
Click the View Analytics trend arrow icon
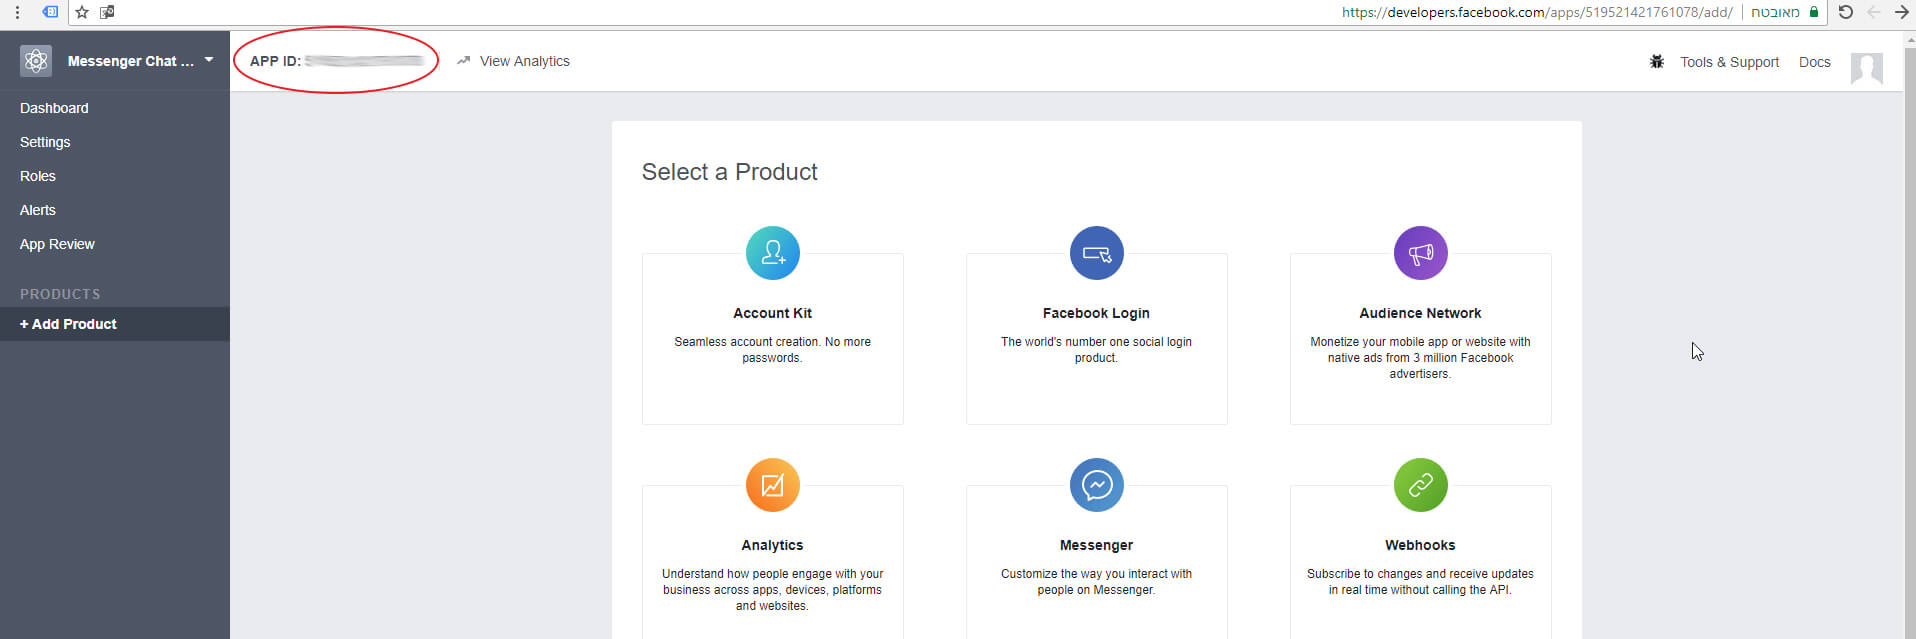[463, 61]
